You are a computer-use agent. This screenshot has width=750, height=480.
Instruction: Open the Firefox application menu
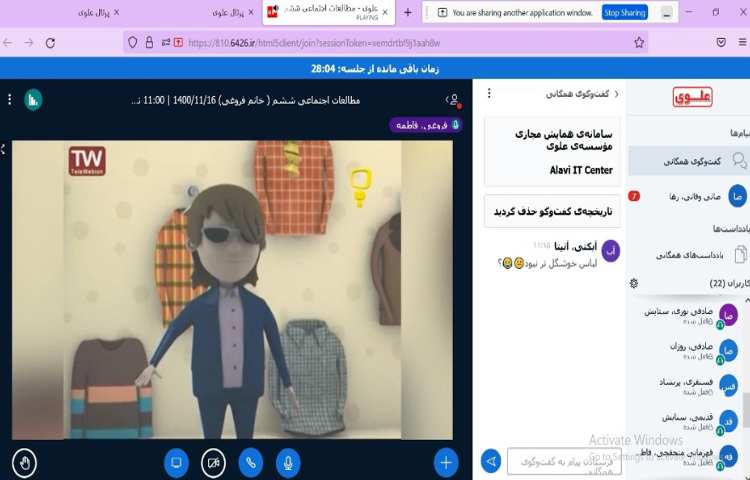pos(742,43)
